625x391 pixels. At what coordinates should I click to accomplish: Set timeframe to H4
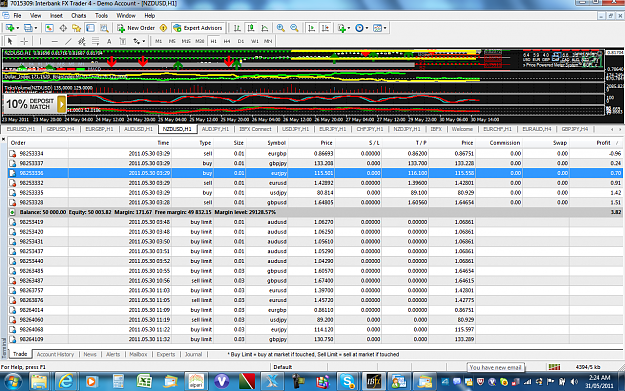(227, 41)
